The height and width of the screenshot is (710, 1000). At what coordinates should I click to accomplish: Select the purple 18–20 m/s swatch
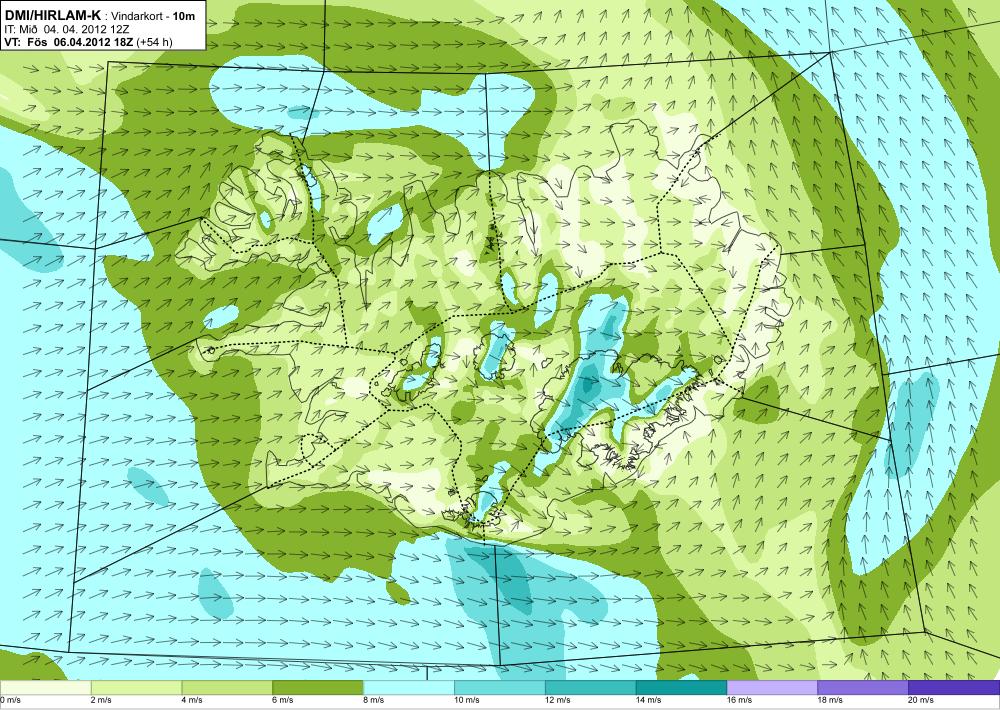[x=863, y=688]
